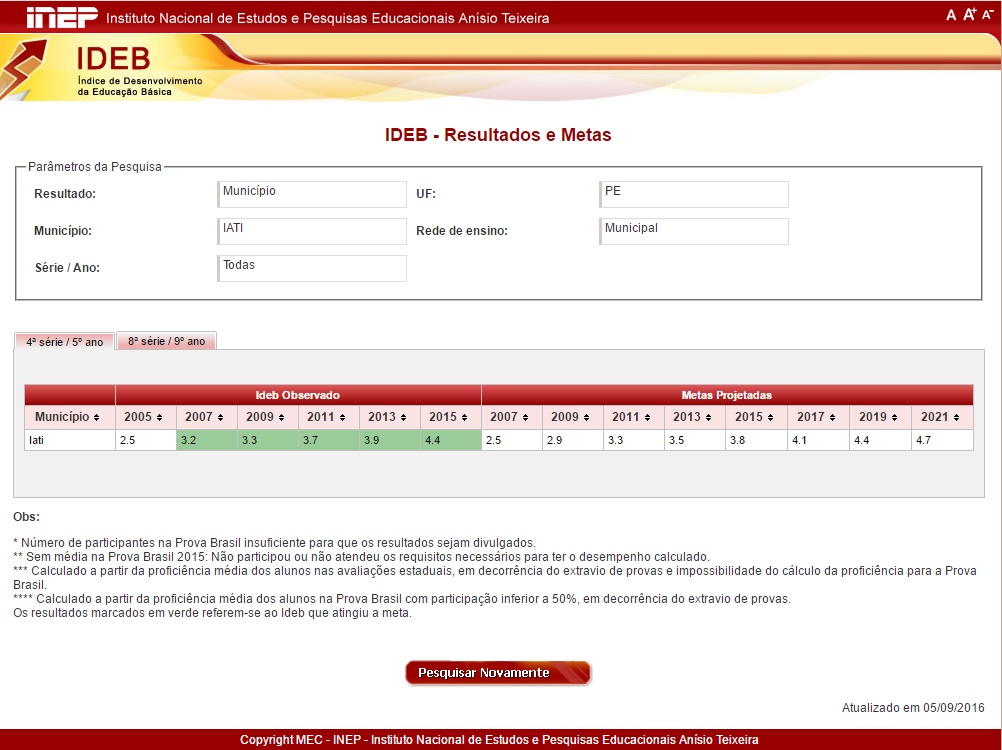Decrease font size with A- icon
This screenshot has height=750, width=1002.
(987, 14)
